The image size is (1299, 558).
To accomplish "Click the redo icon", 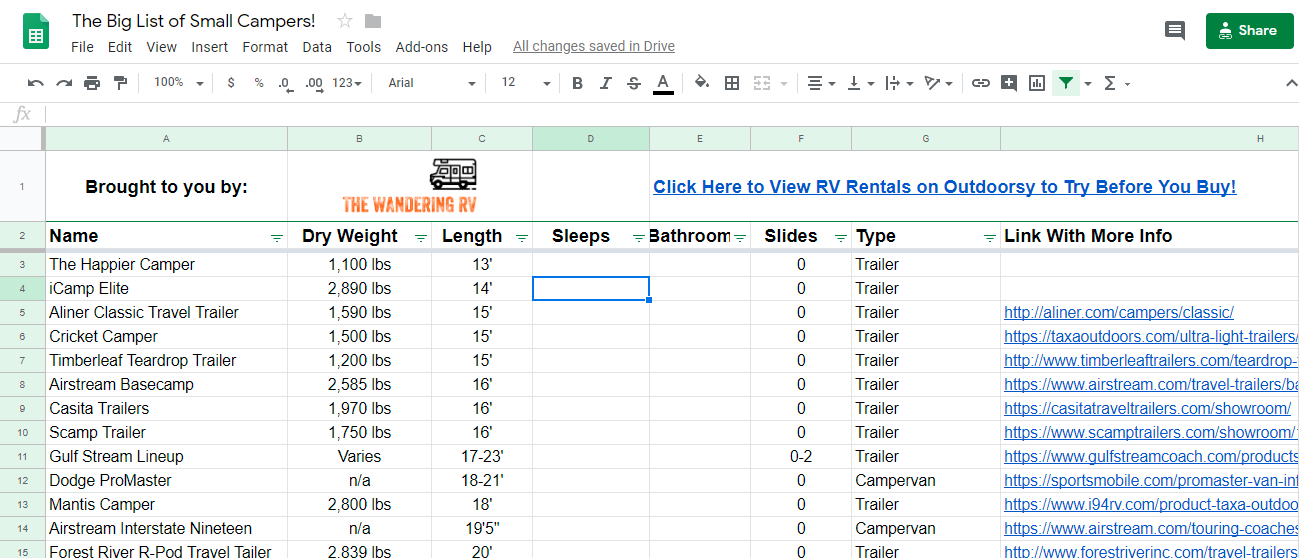I will click(64, 83).
